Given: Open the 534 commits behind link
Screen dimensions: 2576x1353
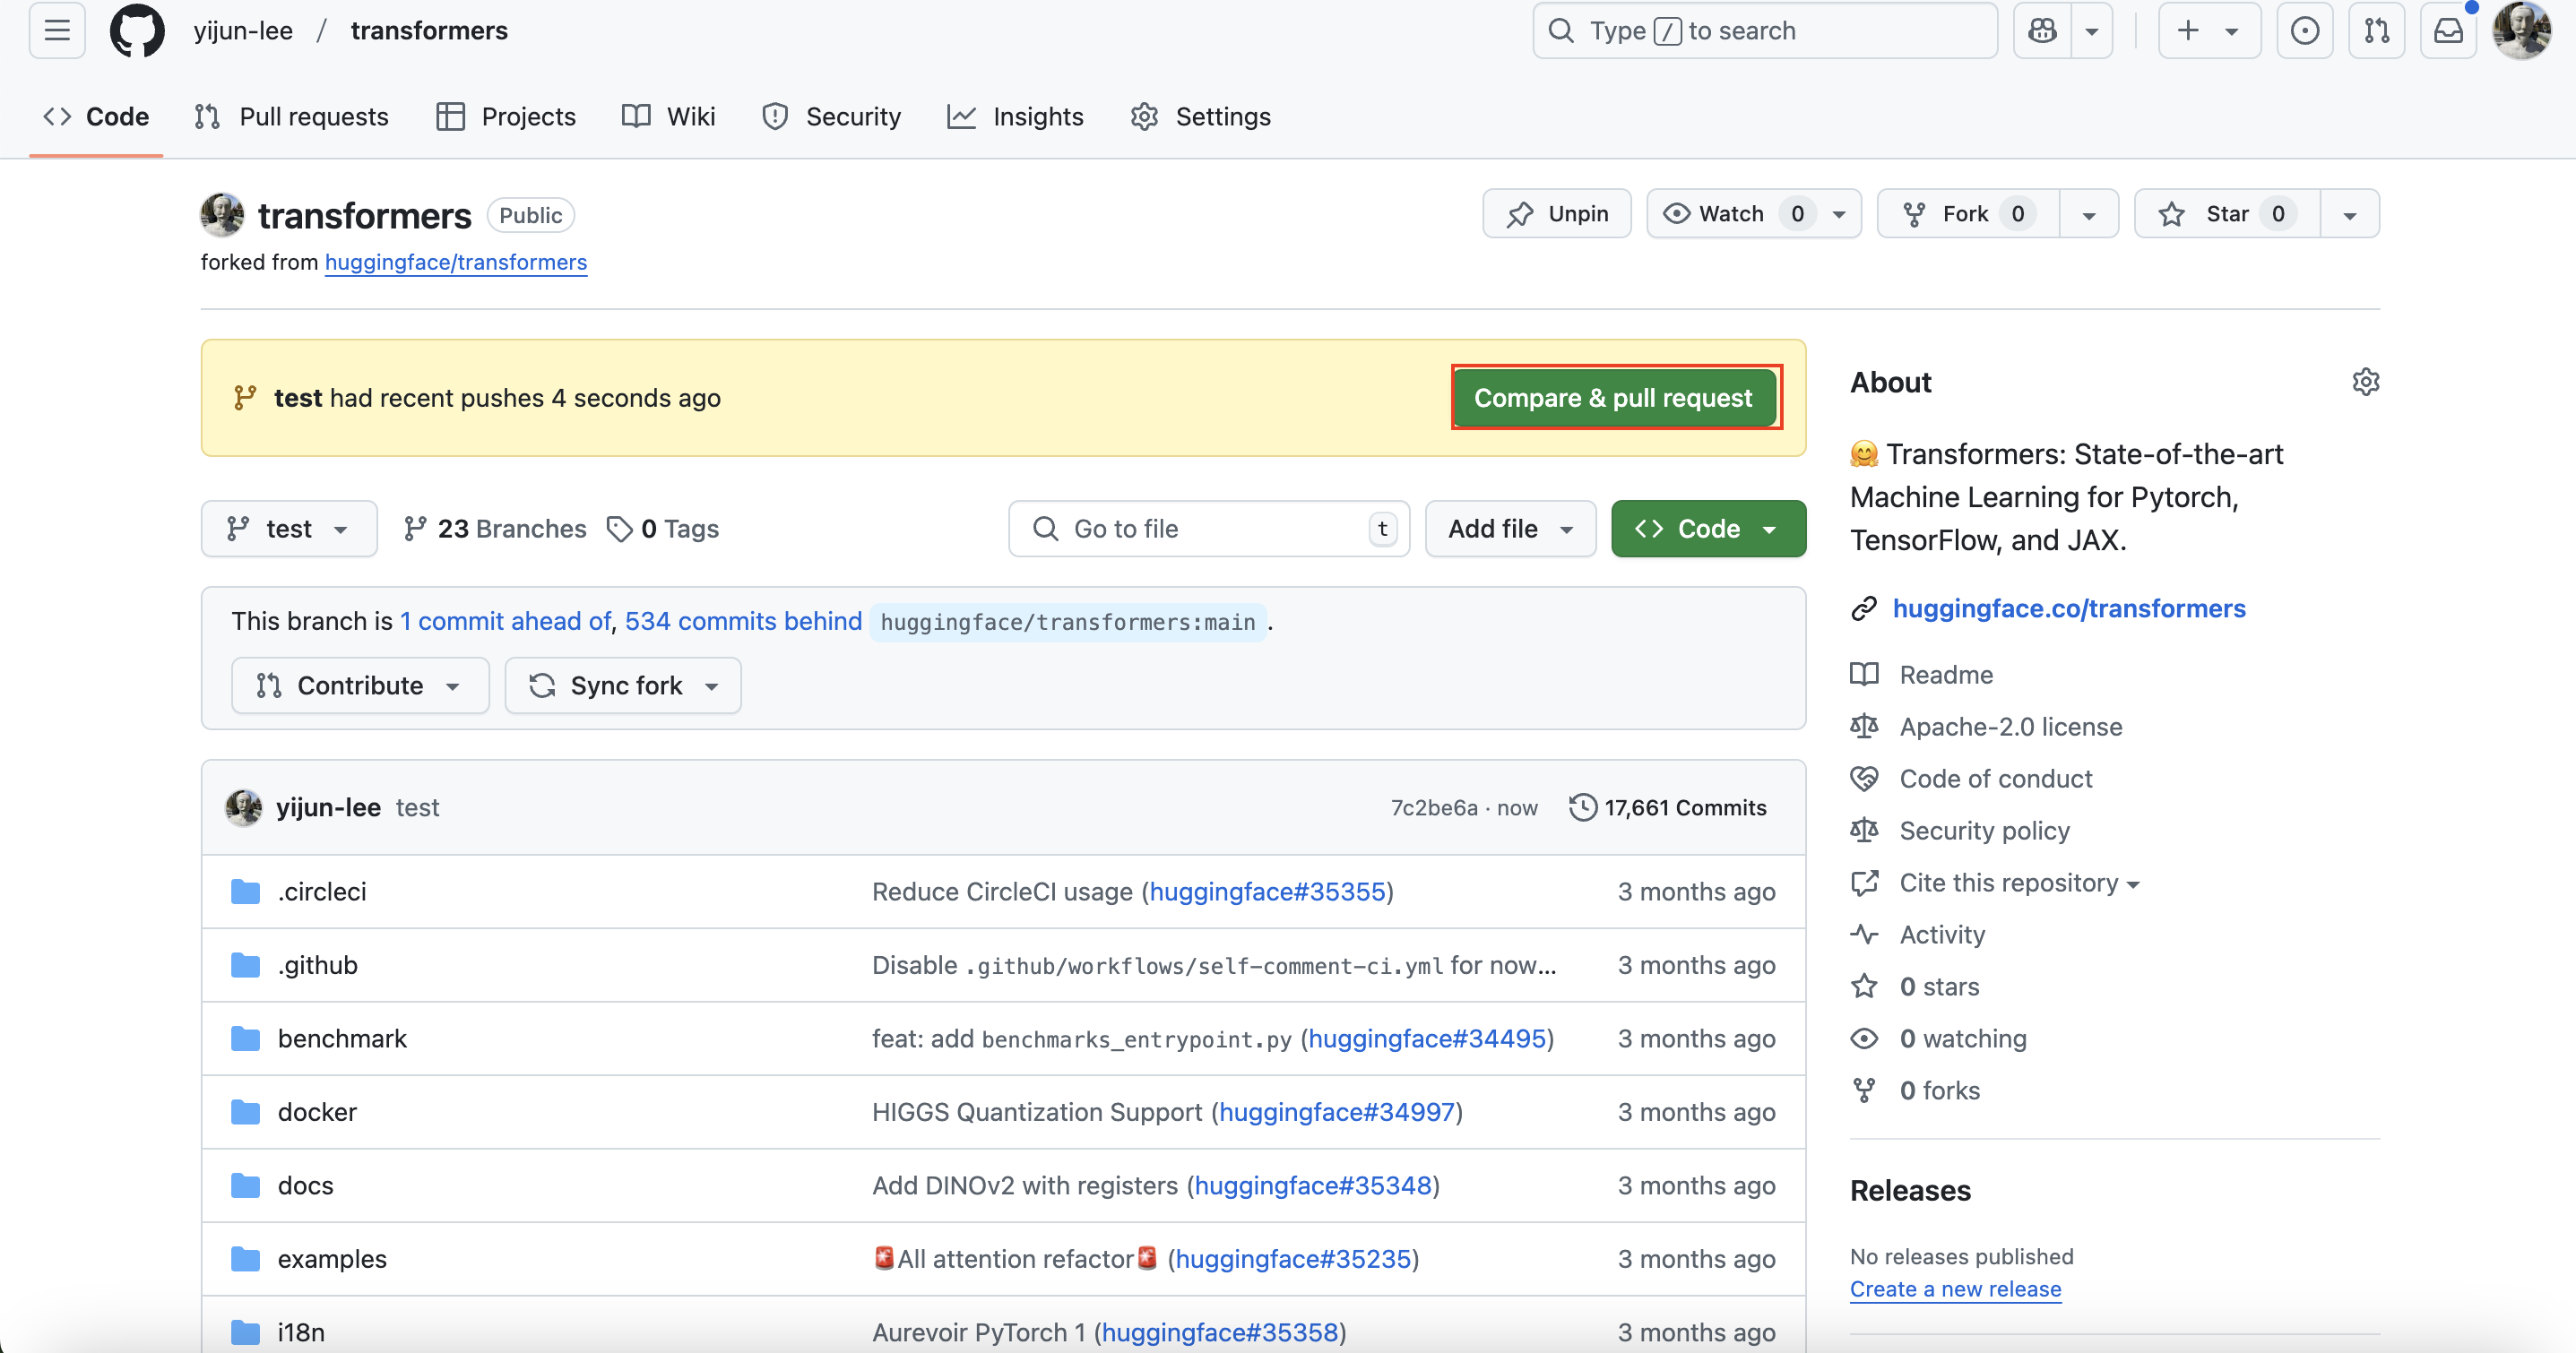Looking at the screenshot, I should pyautogui.click(x=743, y=621).
